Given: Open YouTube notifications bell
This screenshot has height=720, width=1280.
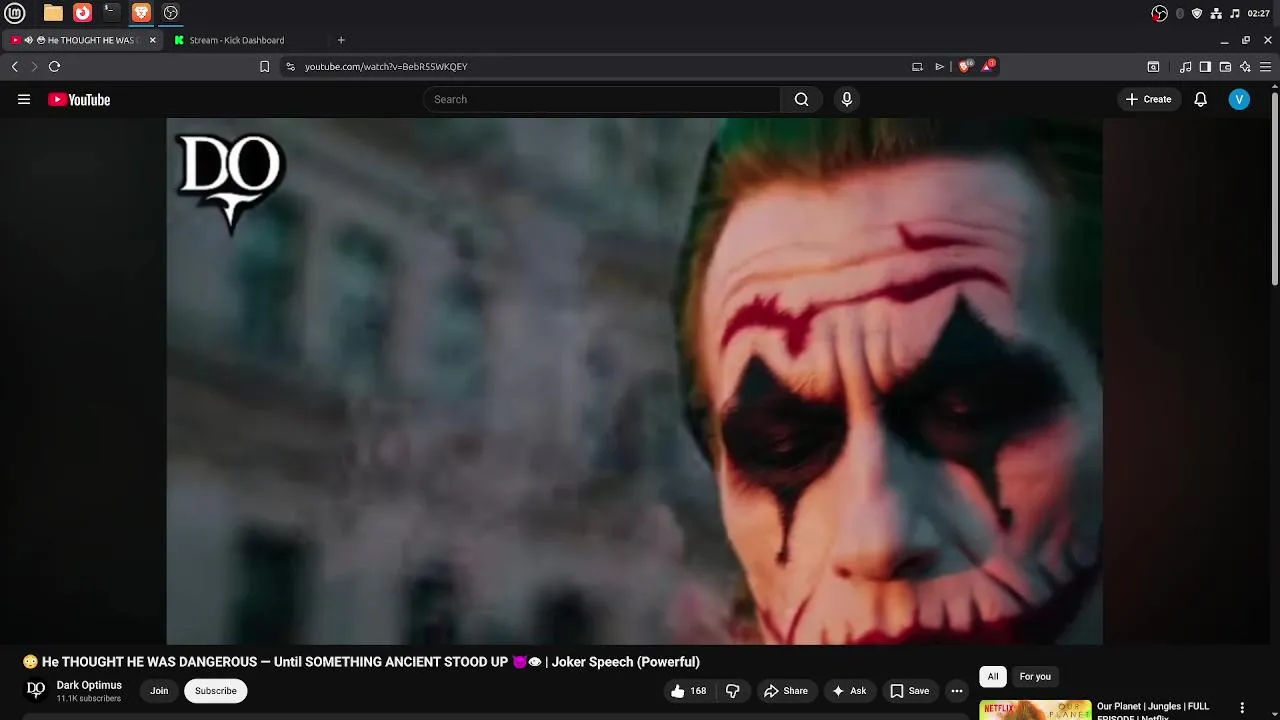Looking at the screenshot, I should tap(1201, 99).
